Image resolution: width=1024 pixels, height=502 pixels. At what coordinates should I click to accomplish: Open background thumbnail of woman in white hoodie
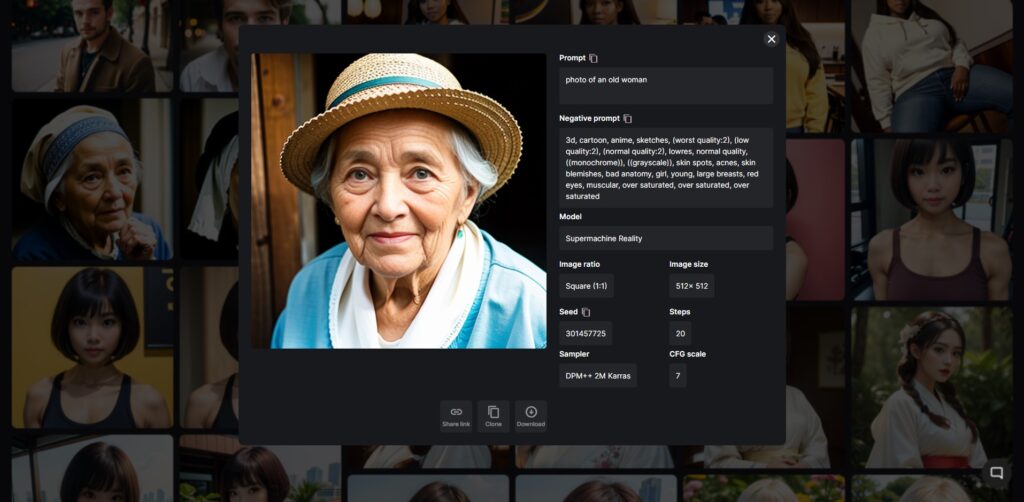click(932, 65)
